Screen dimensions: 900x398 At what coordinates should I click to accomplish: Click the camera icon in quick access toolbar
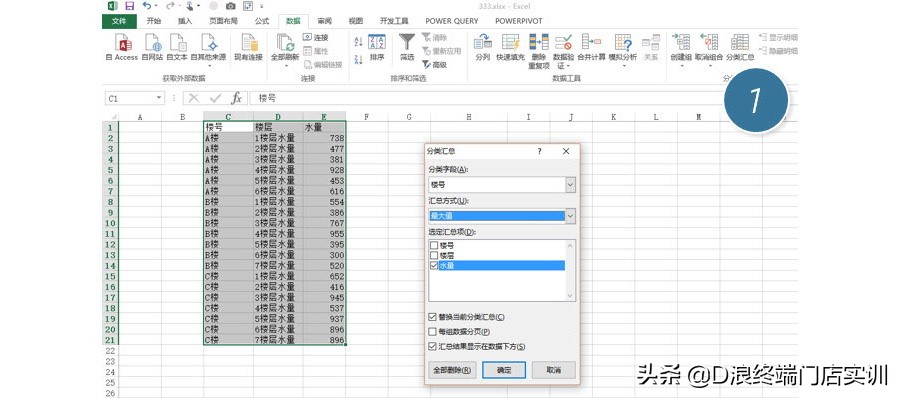pyautogui.click(x=230, y=6)
